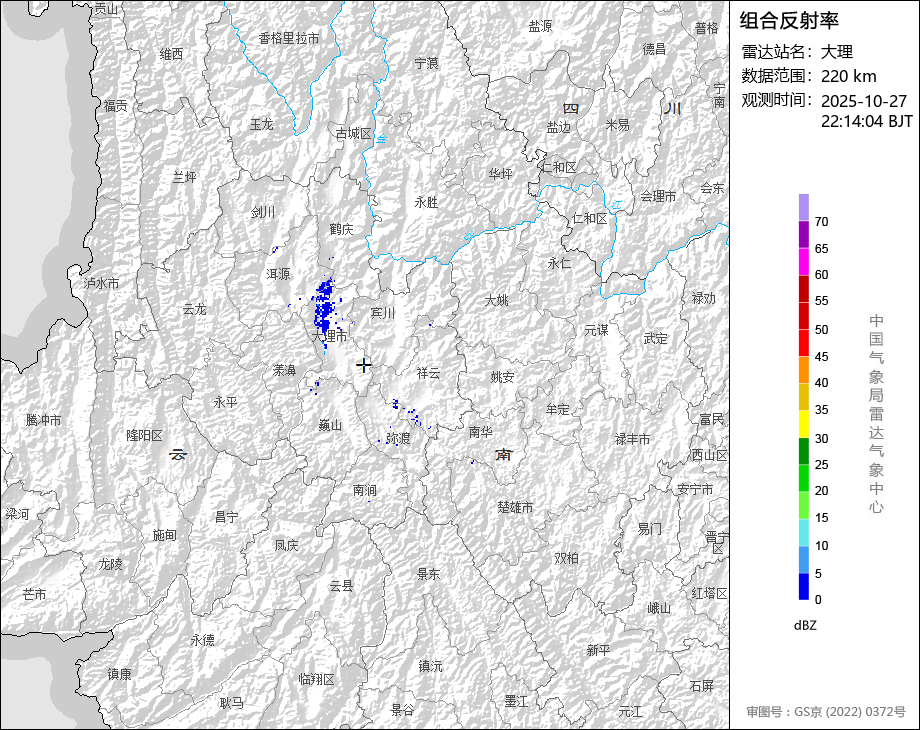Click the 永胜 map label
This screenshot has width=920, height=730.
[x=426, y=202]
